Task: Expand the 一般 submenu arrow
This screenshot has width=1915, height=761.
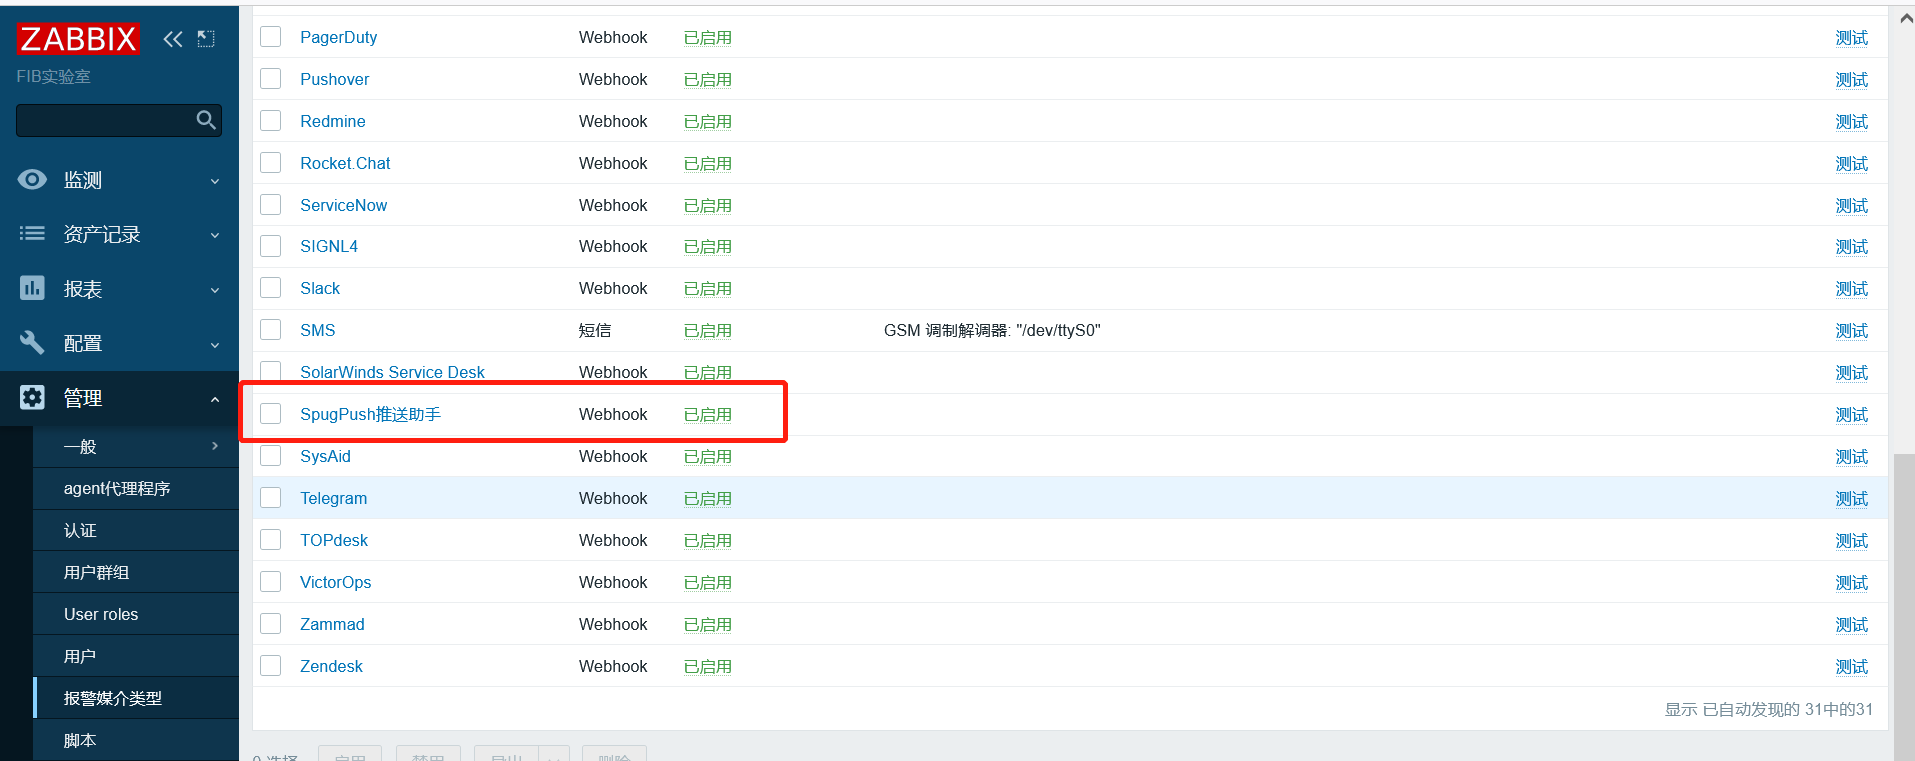Action: (214, 446)
